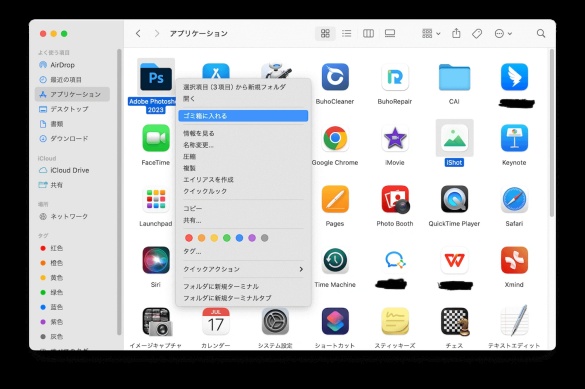The width and height of the screenshot is (585, 389).
Task: Select the iShot app icon
Action: point(454,138)
